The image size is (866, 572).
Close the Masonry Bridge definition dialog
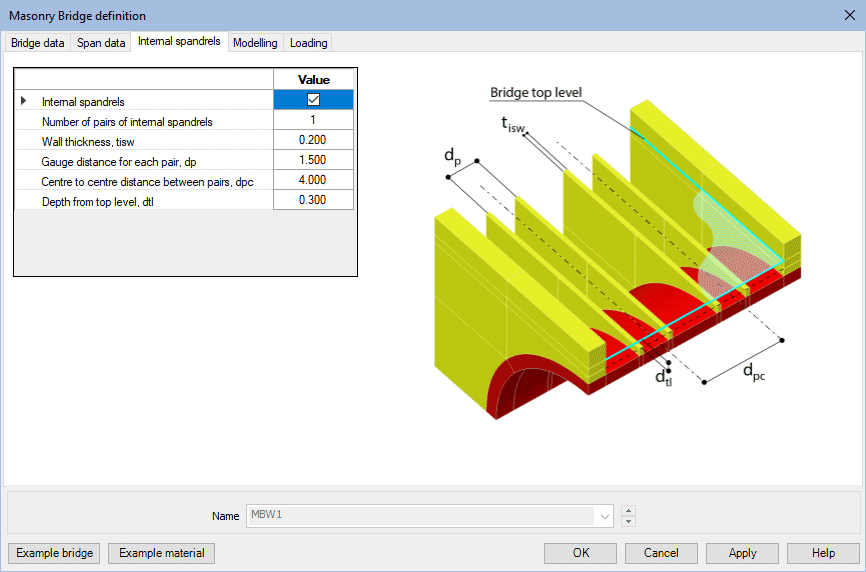click(x=848, y=15)
